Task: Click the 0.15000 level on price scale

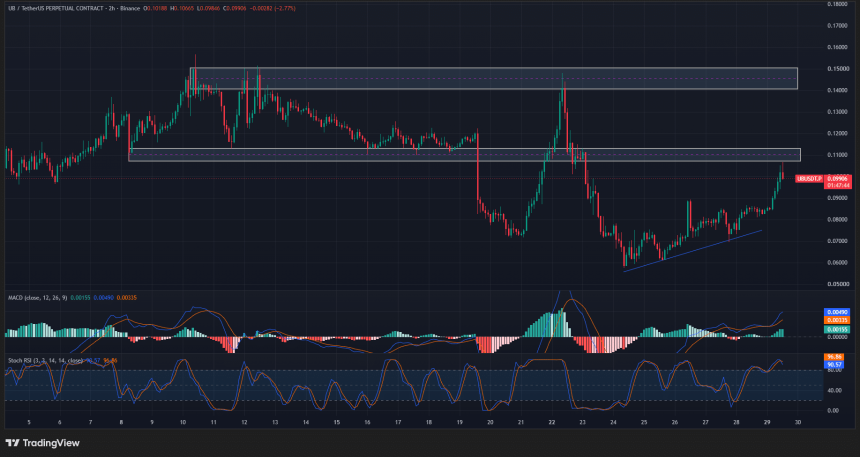Action: pos(837,69)
